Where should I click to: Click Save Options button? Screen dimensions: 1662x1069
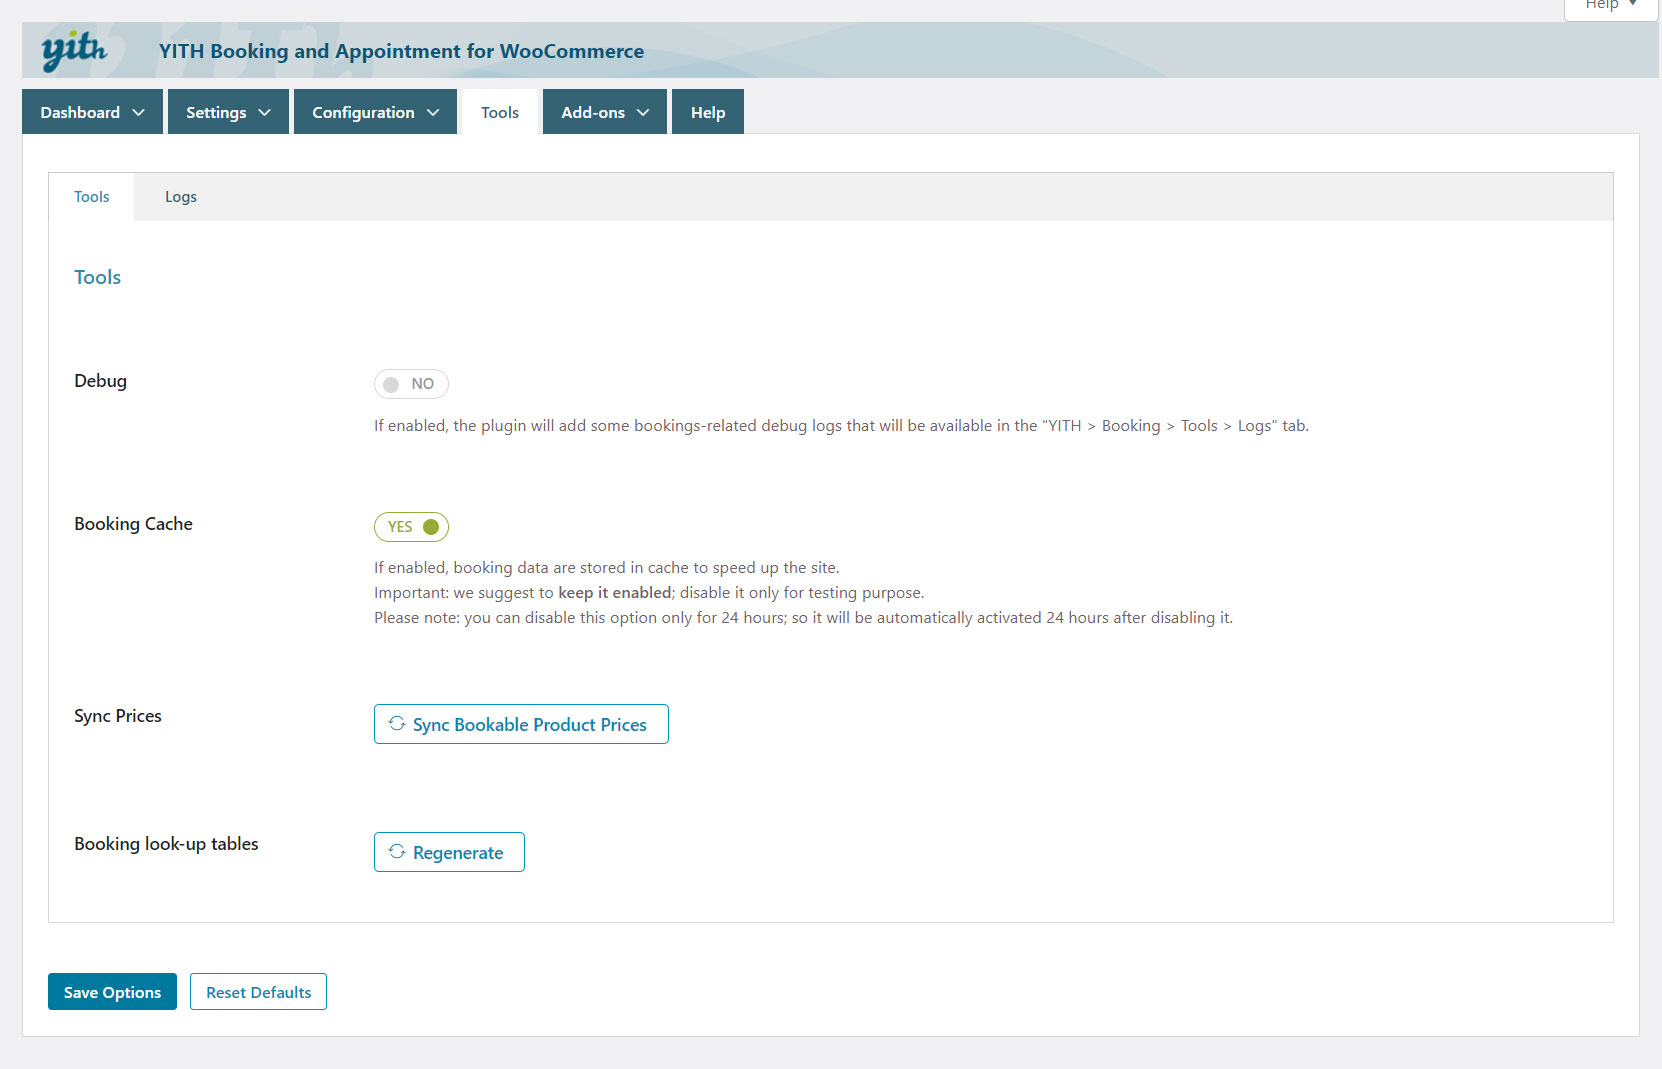click(112, 992)
